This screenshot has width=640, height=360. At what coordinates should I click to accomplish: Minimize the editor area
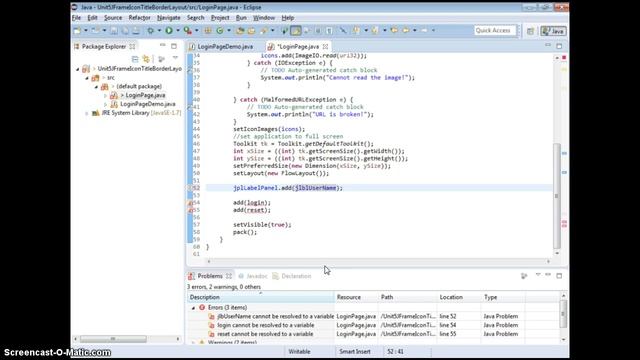pyautogui.click(x=548, y=46)
